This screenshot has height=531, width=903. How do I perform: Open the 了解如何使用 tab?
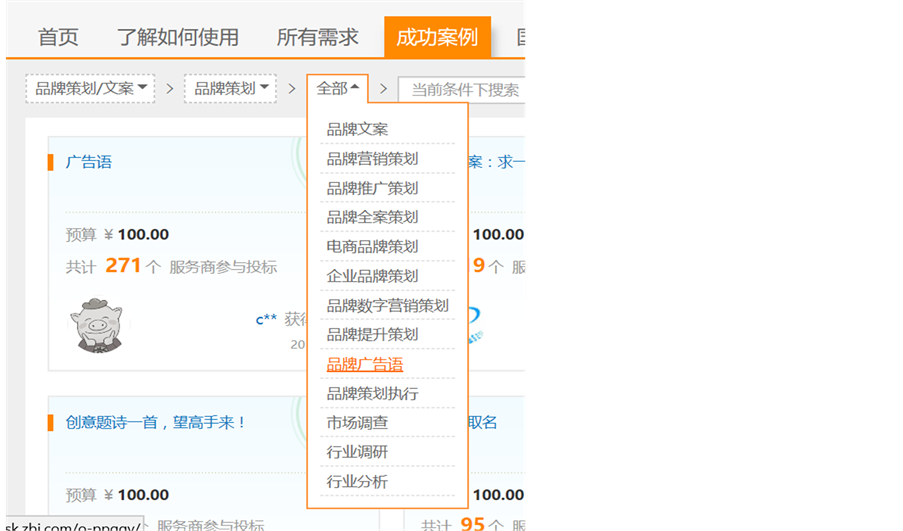177,38
